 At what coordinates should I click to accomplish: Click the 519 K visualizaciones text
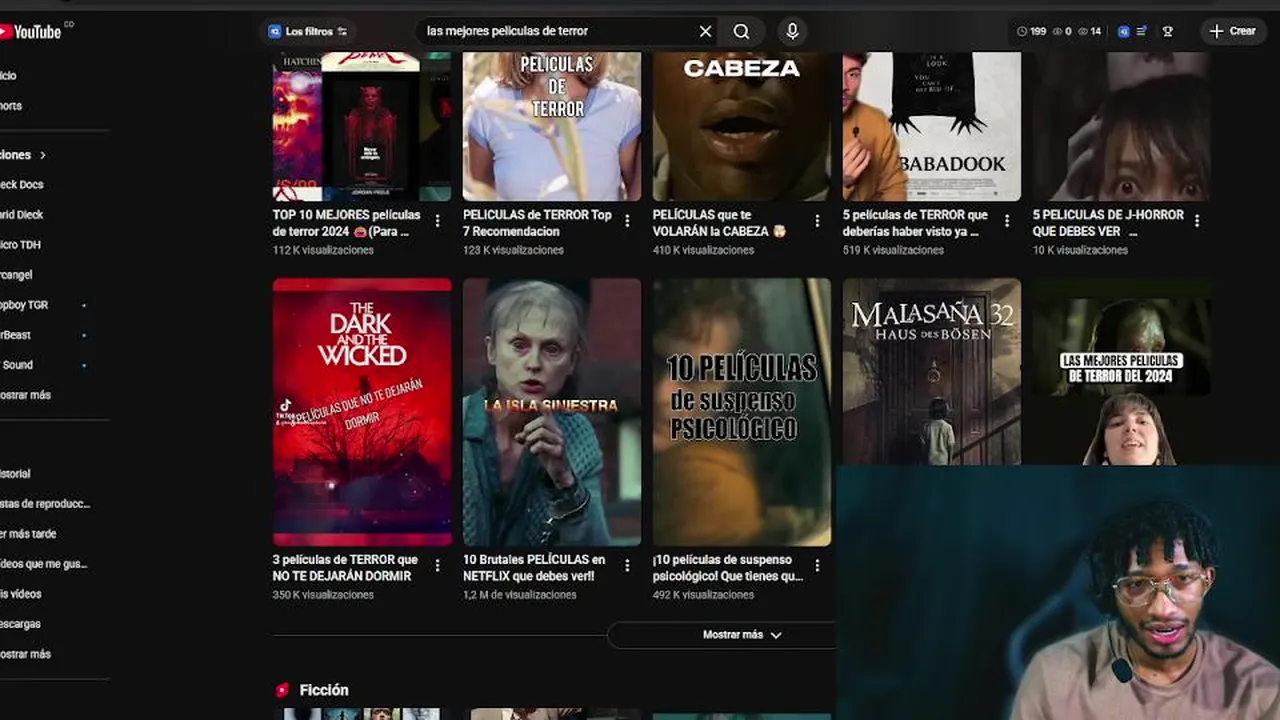(x=893, y=250)
